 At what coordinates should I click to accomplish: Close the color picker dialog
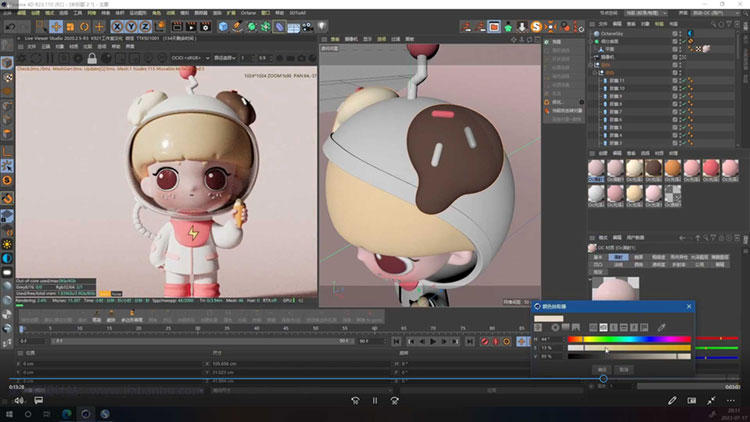click(687, 306)
